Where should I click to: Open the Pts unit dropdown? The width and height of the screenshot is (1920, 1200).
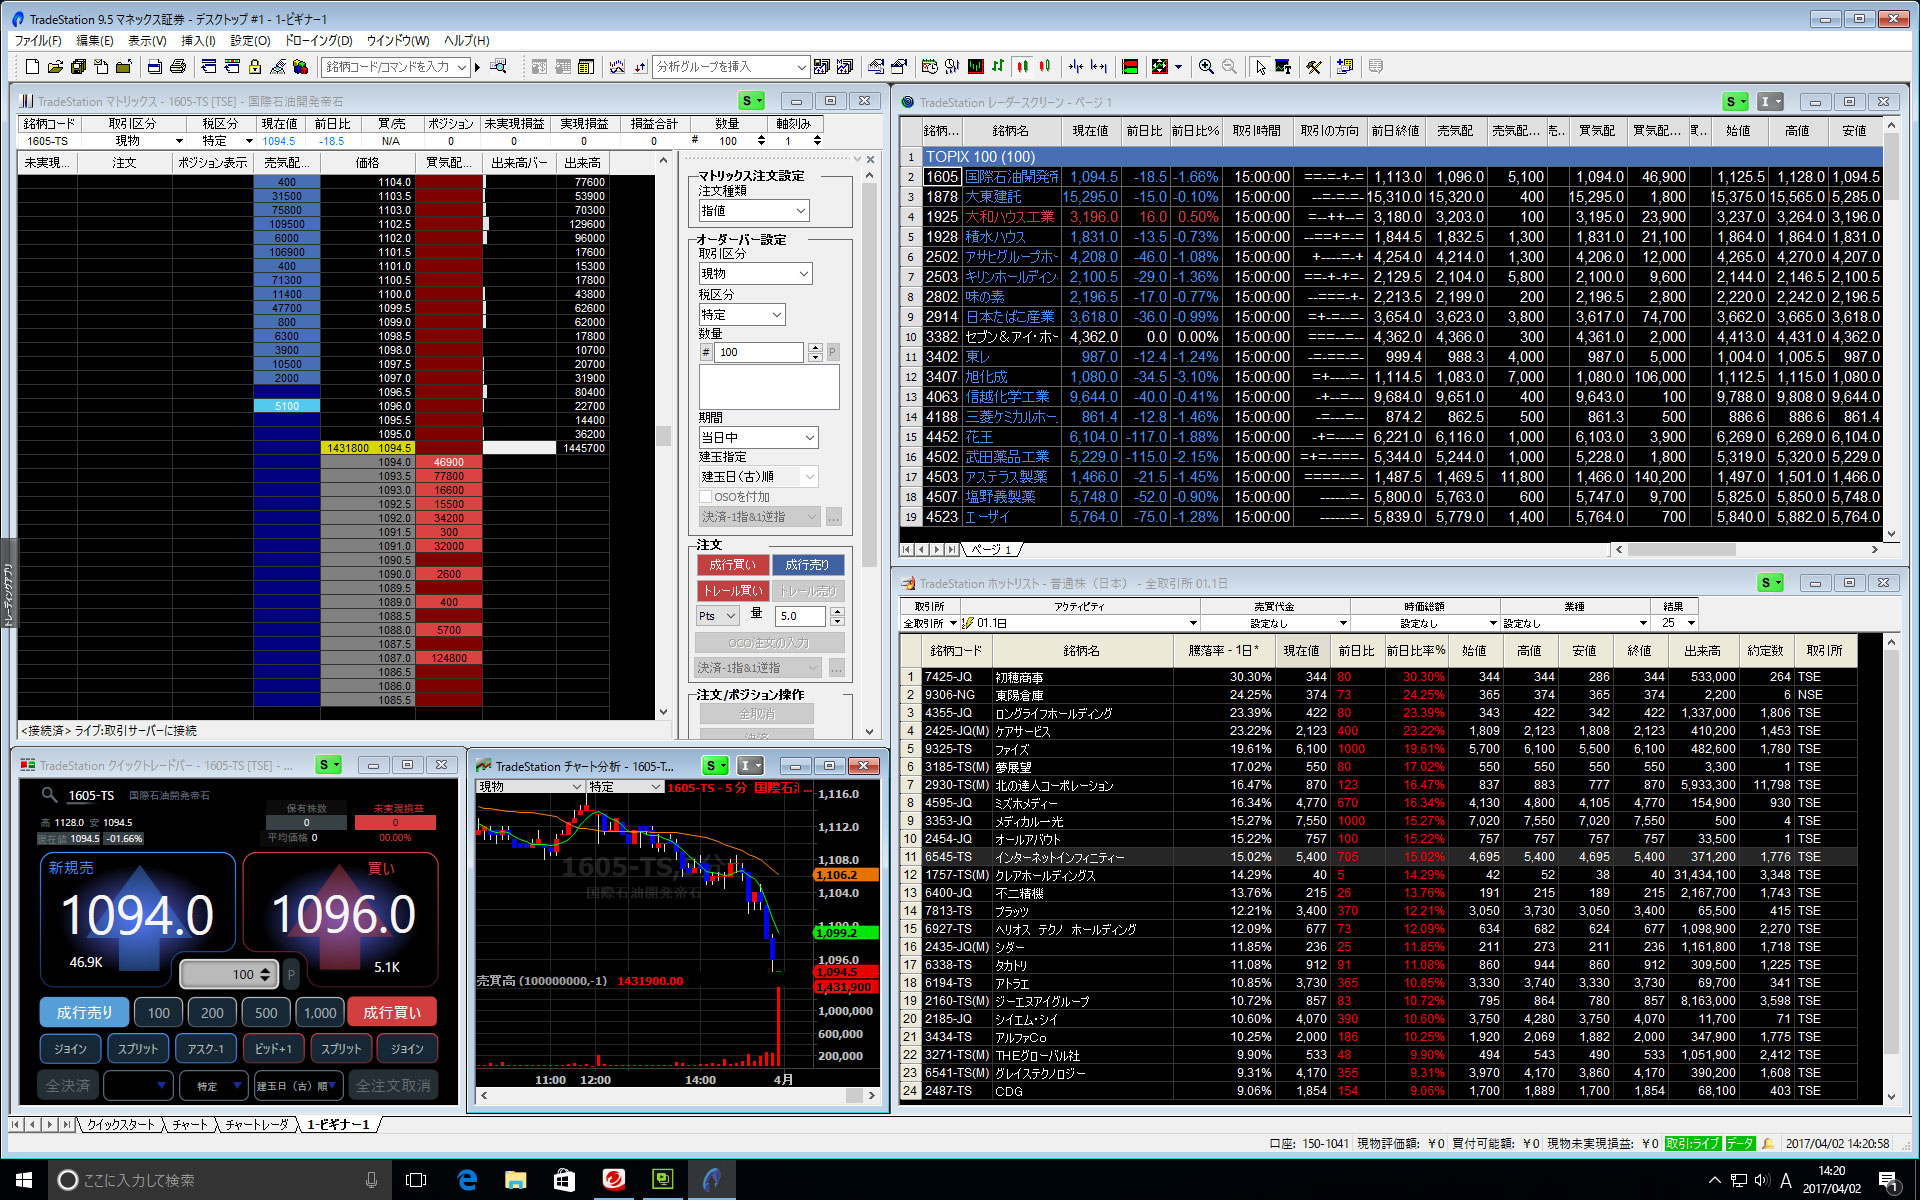coord(718,616)
